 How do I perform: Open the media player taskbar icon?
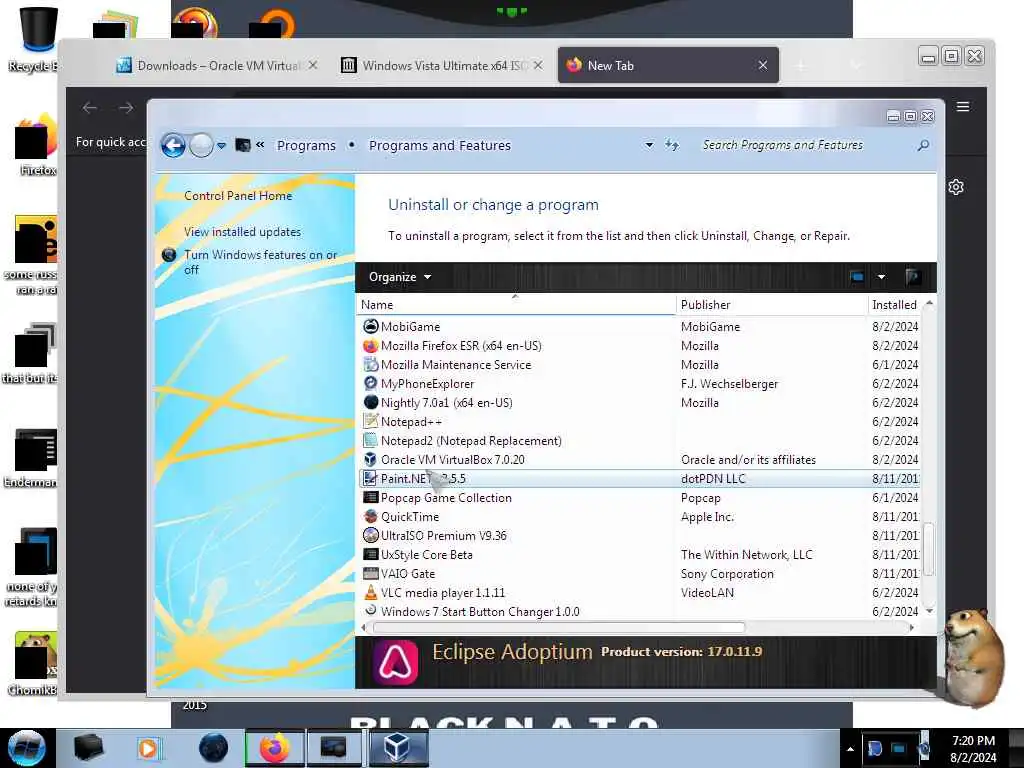click(148, 748)
